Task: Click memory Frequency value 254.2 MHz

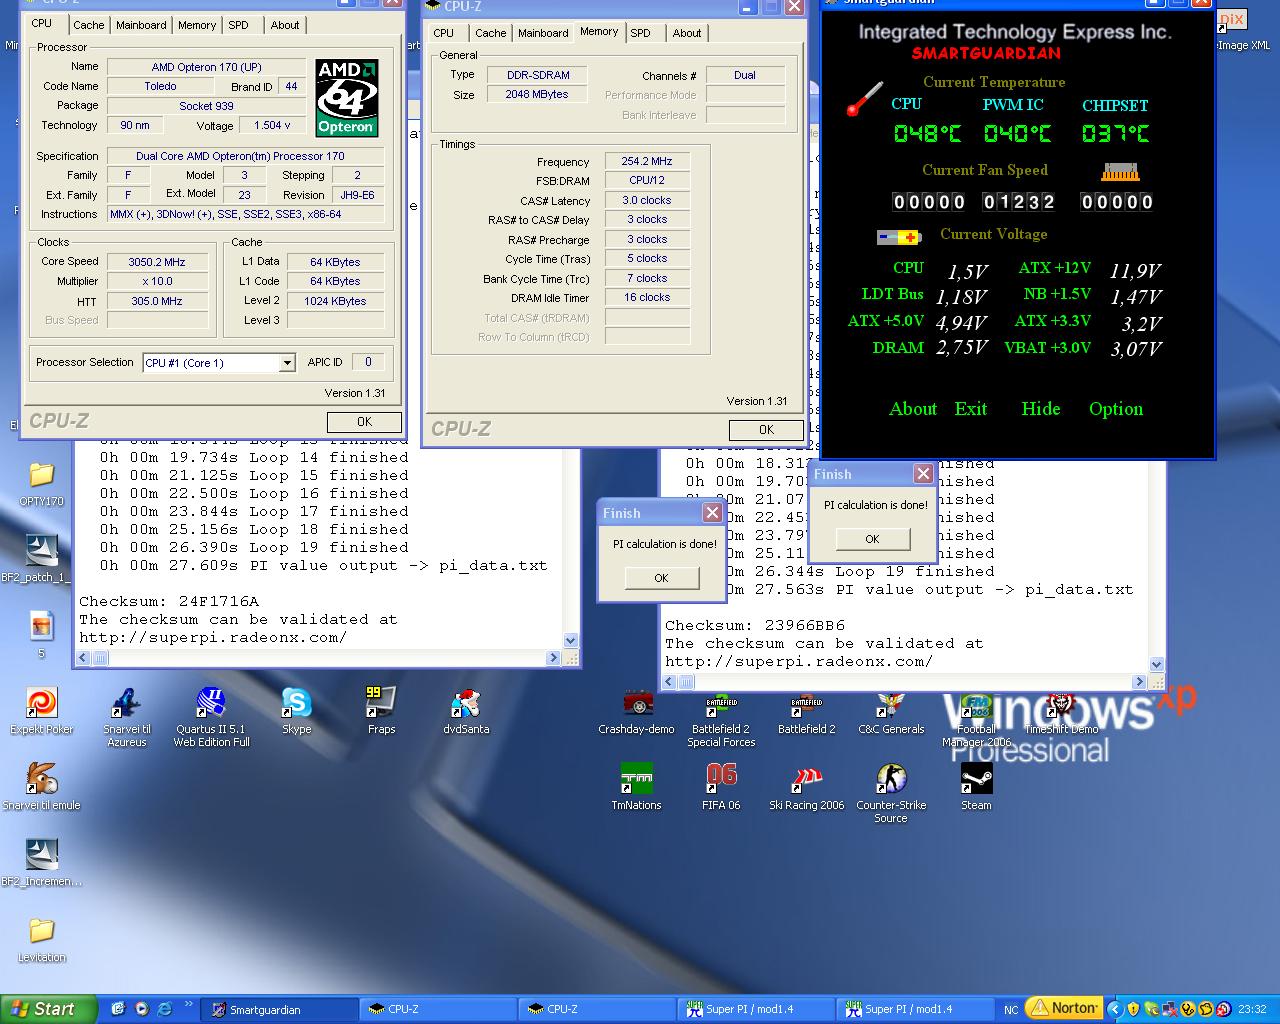Action: point(647,161)
